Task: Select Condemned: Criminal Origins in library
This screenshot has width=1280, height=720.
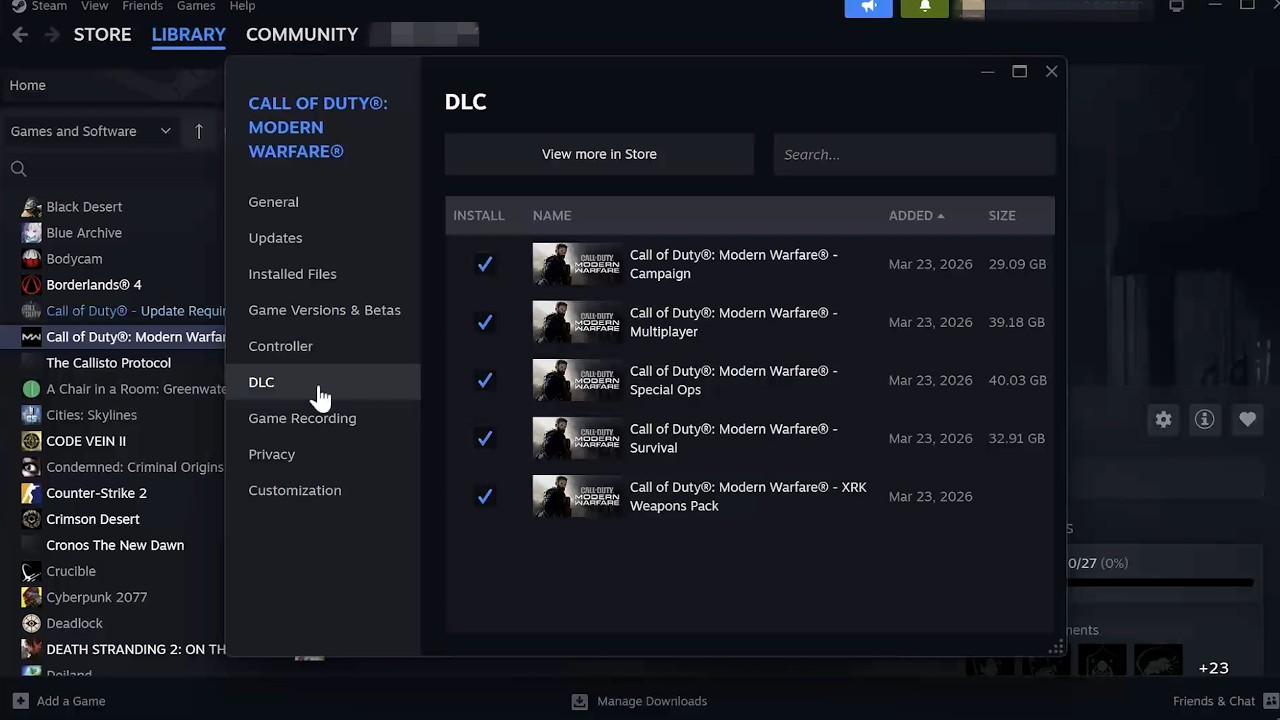Action: pos(135,467)
